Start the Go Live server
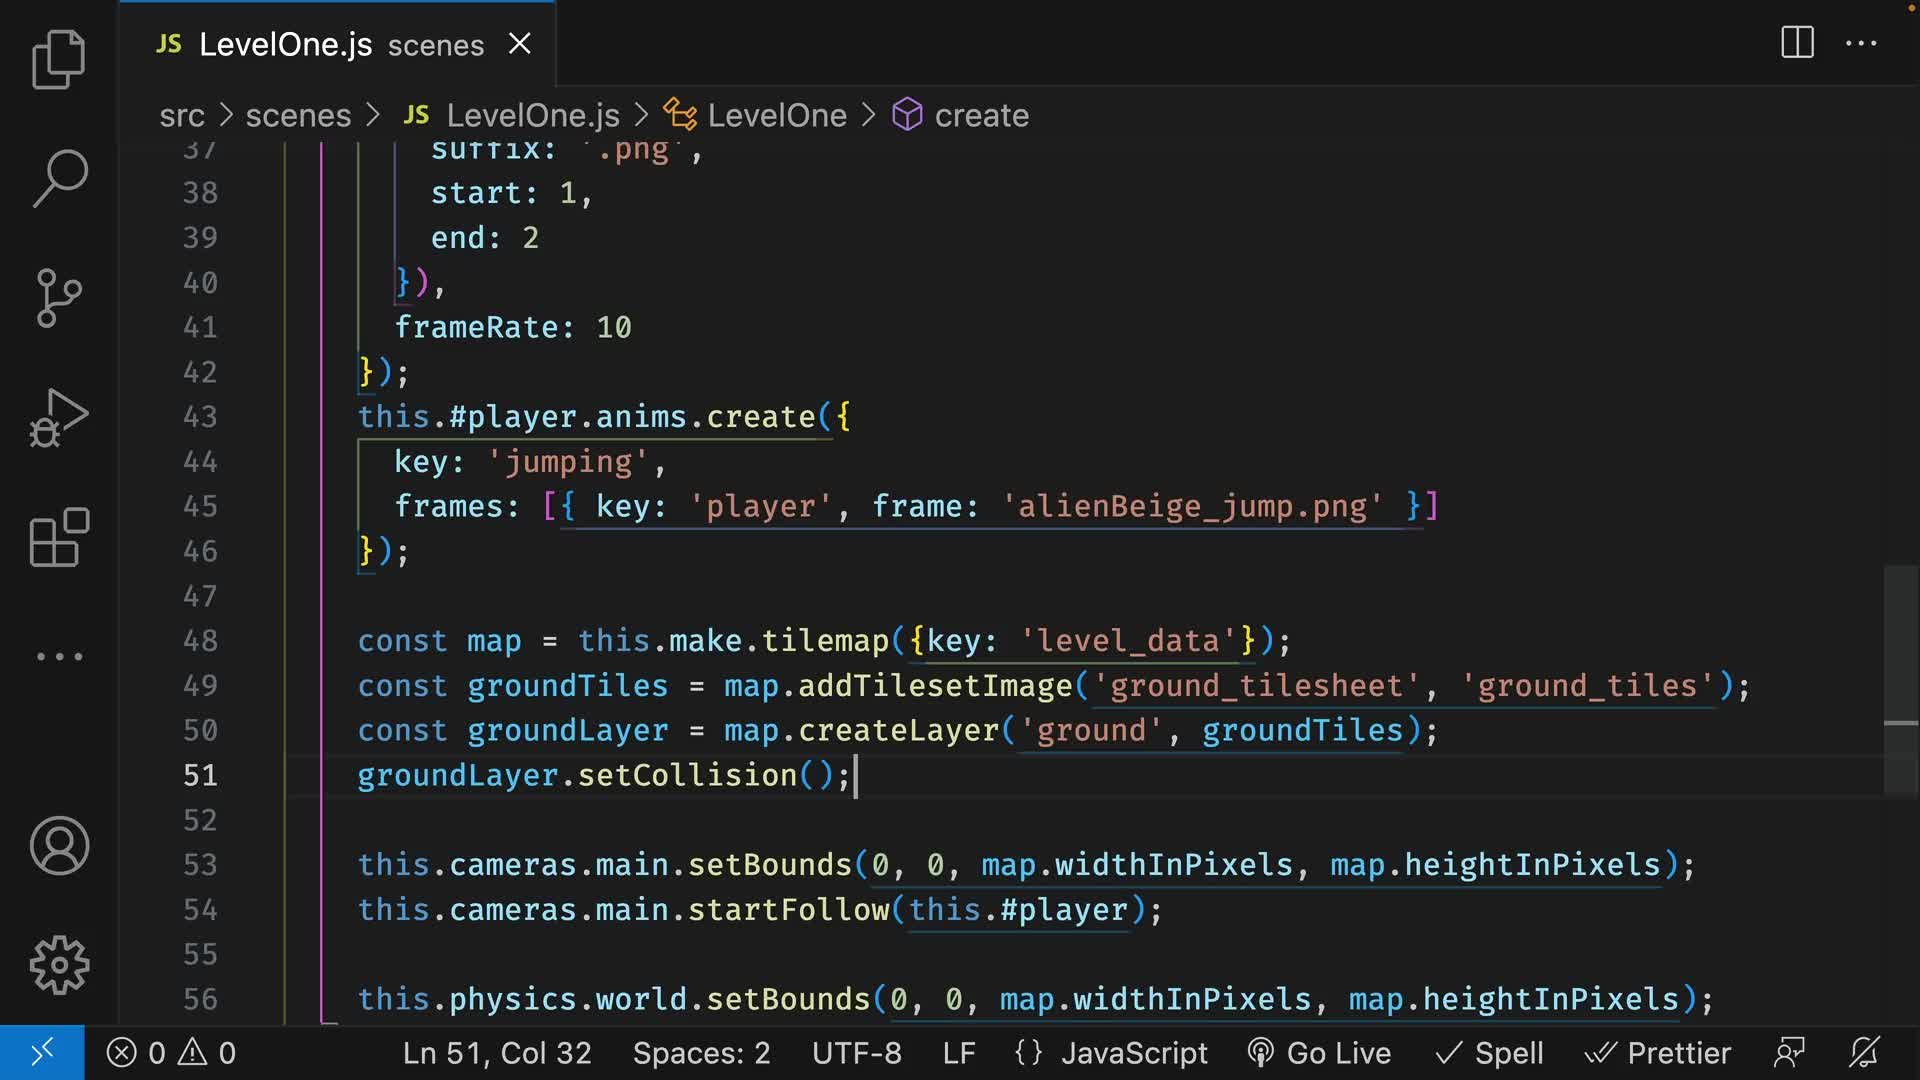Image resolution: width=1920 pixels, height=1080 pixels. 1319,1052
